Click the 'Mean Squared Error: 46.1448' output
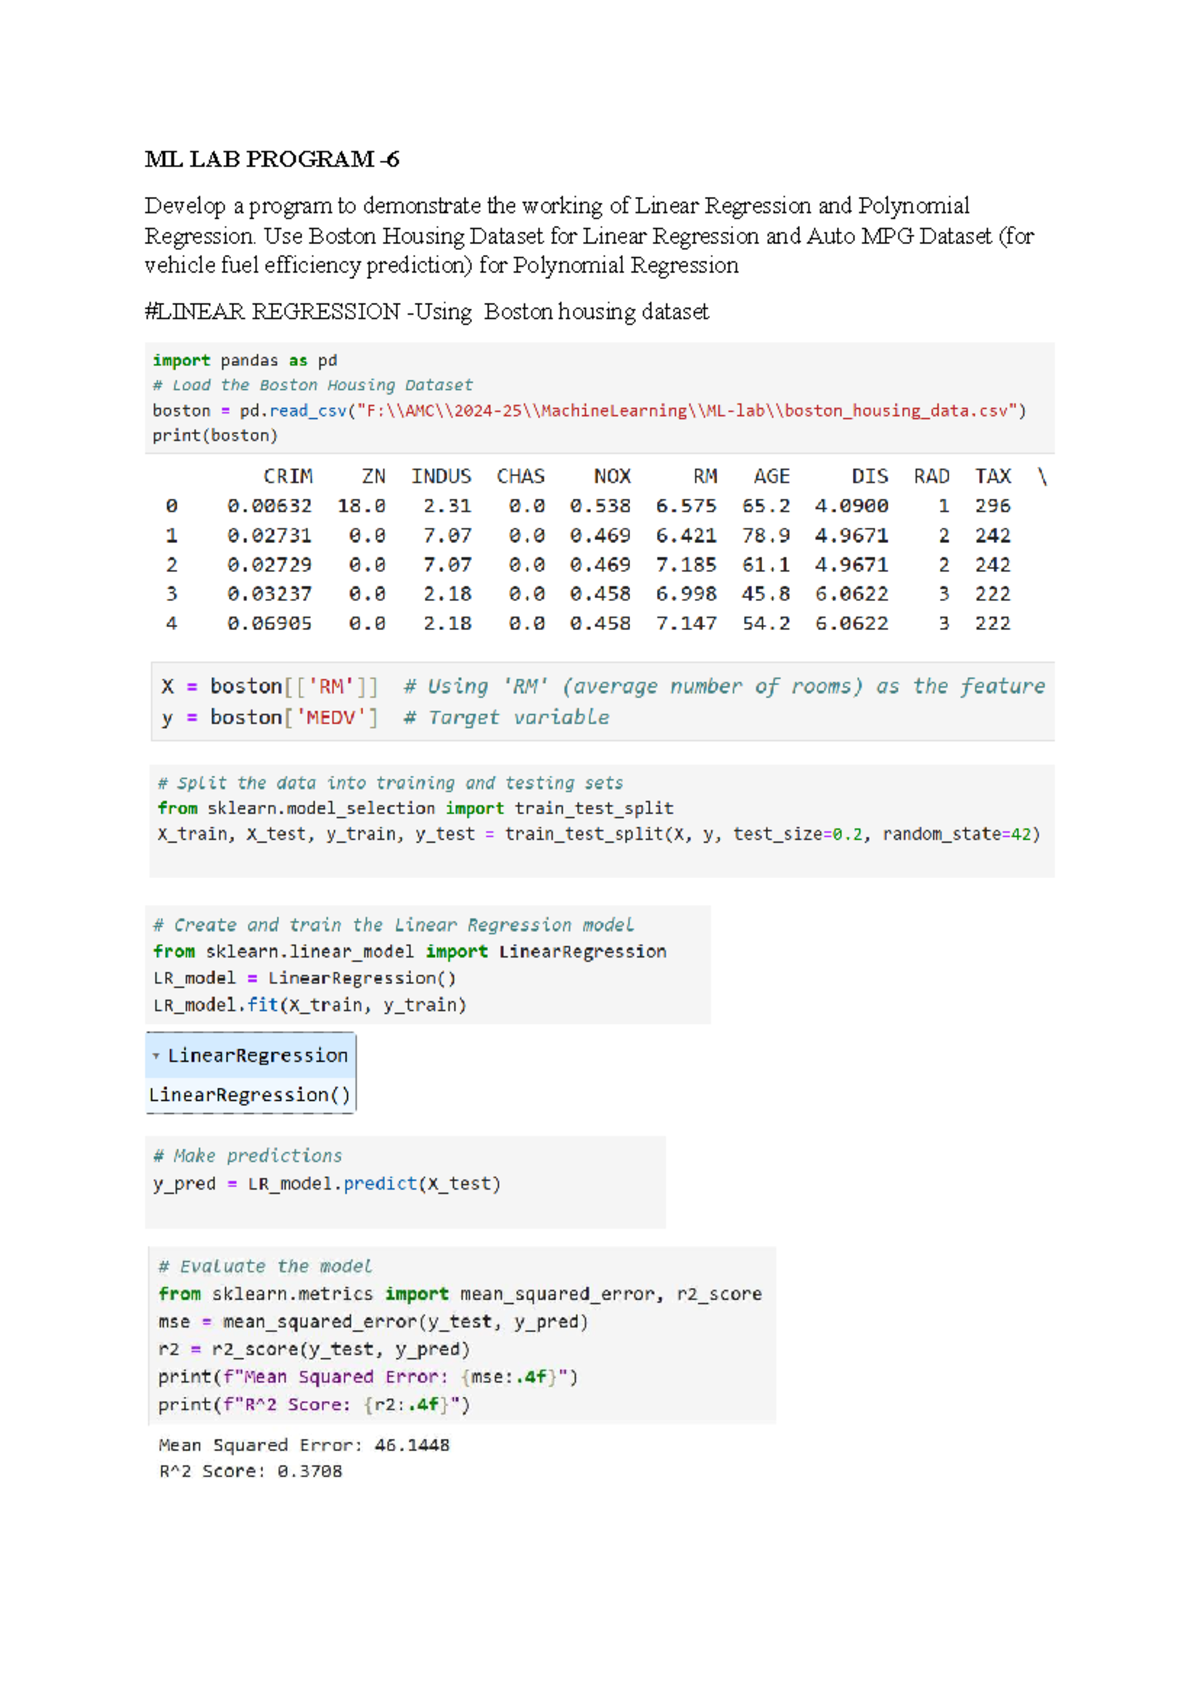Screen dimensions: 1200x1696 click(x=304, y=1446)
